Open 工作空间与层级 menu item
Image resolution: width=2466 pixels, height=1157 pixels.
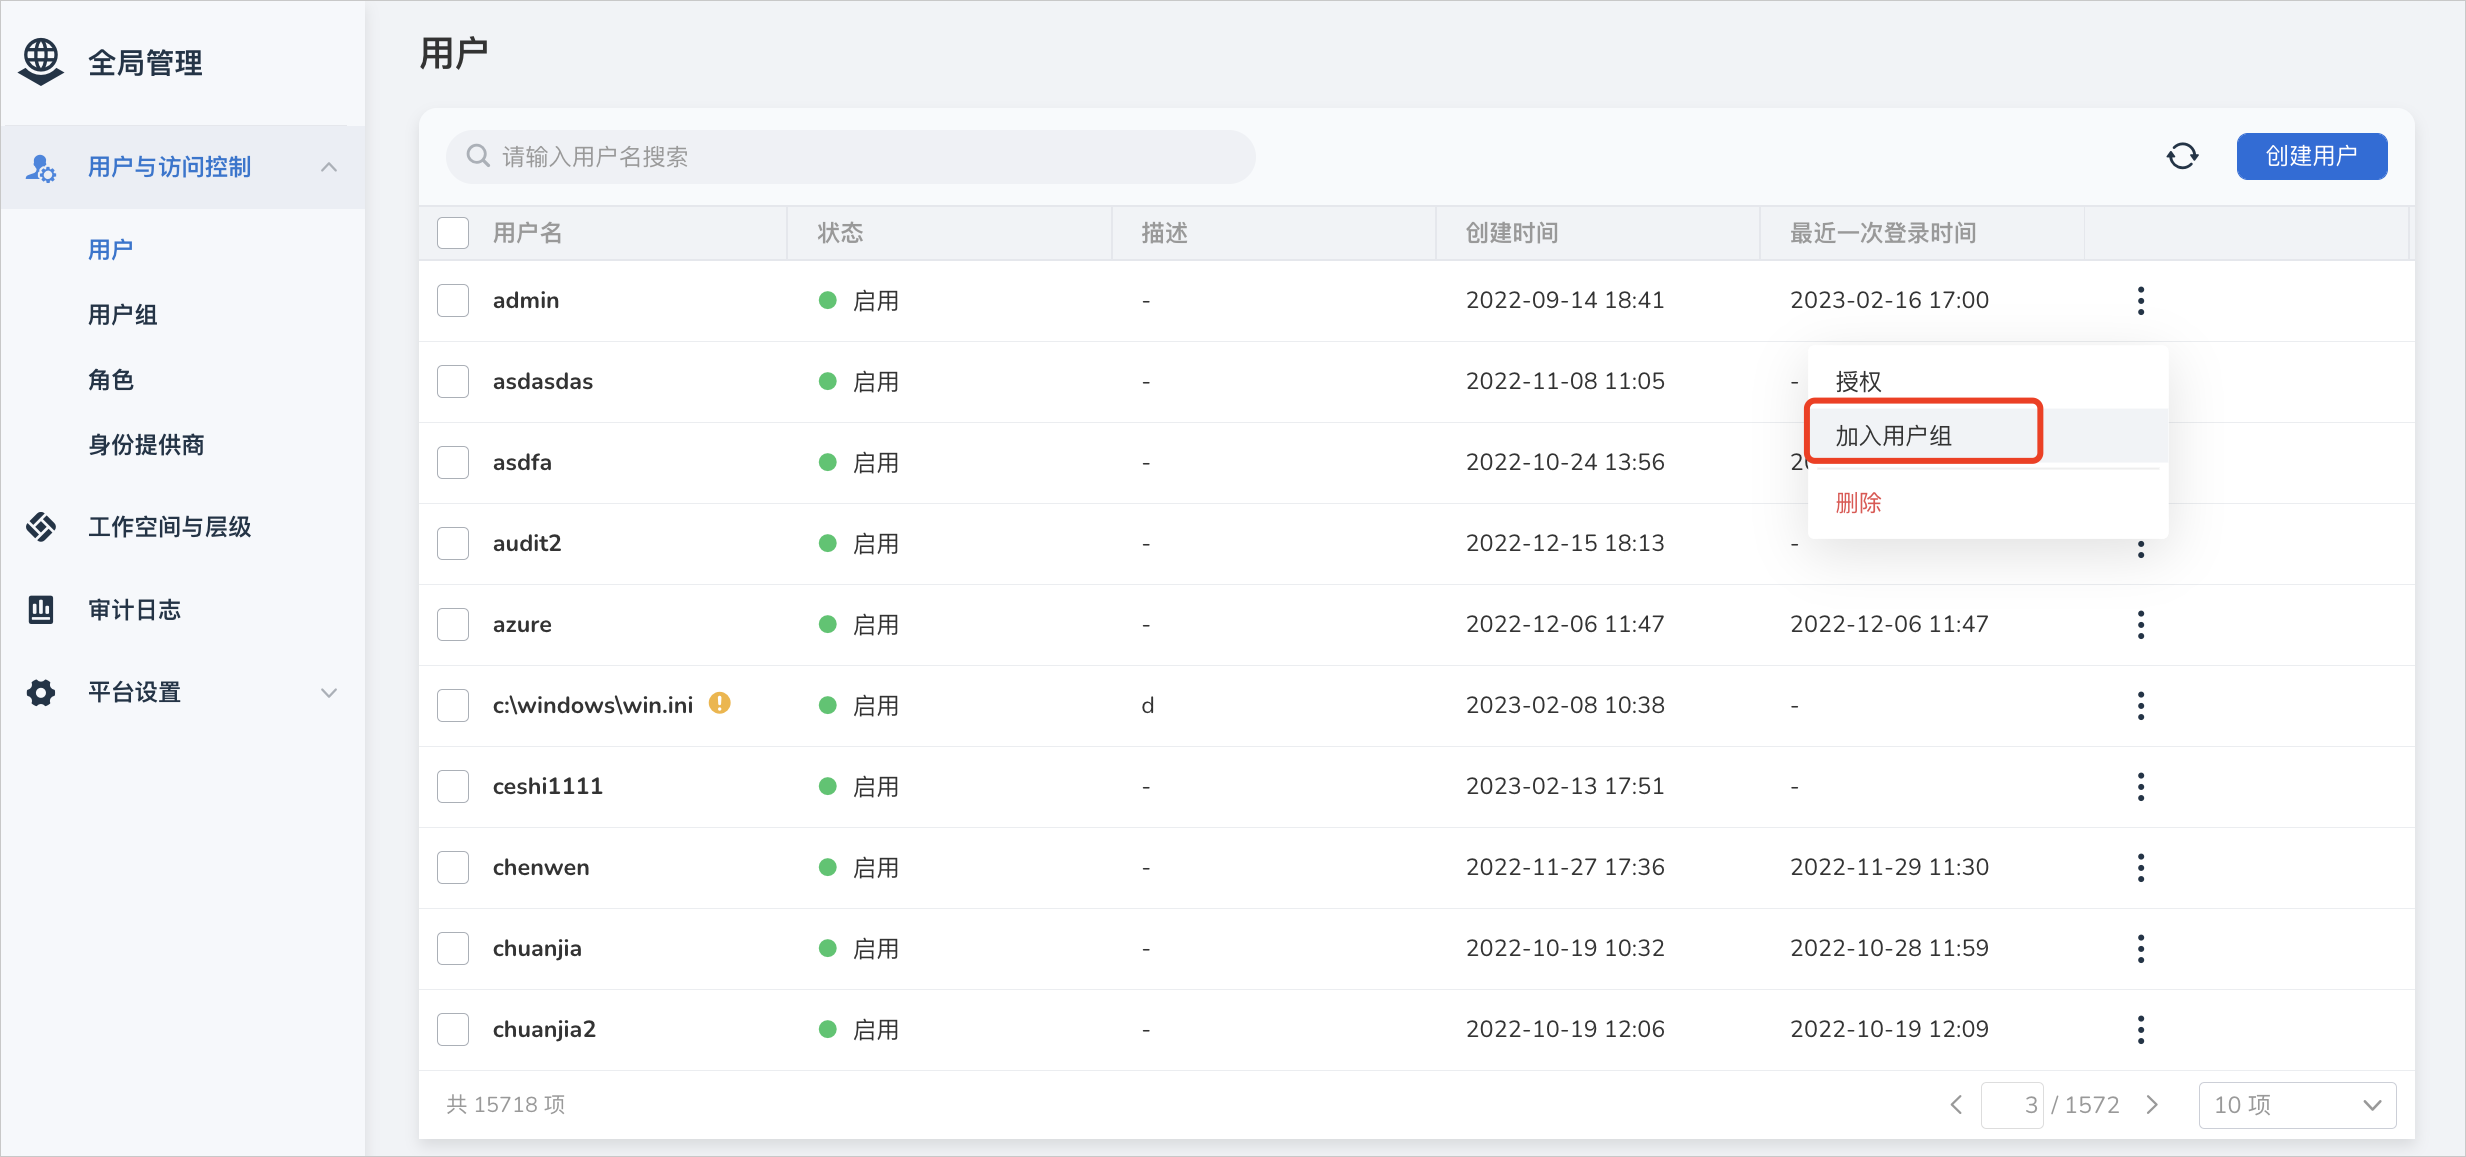coord(170,527)
